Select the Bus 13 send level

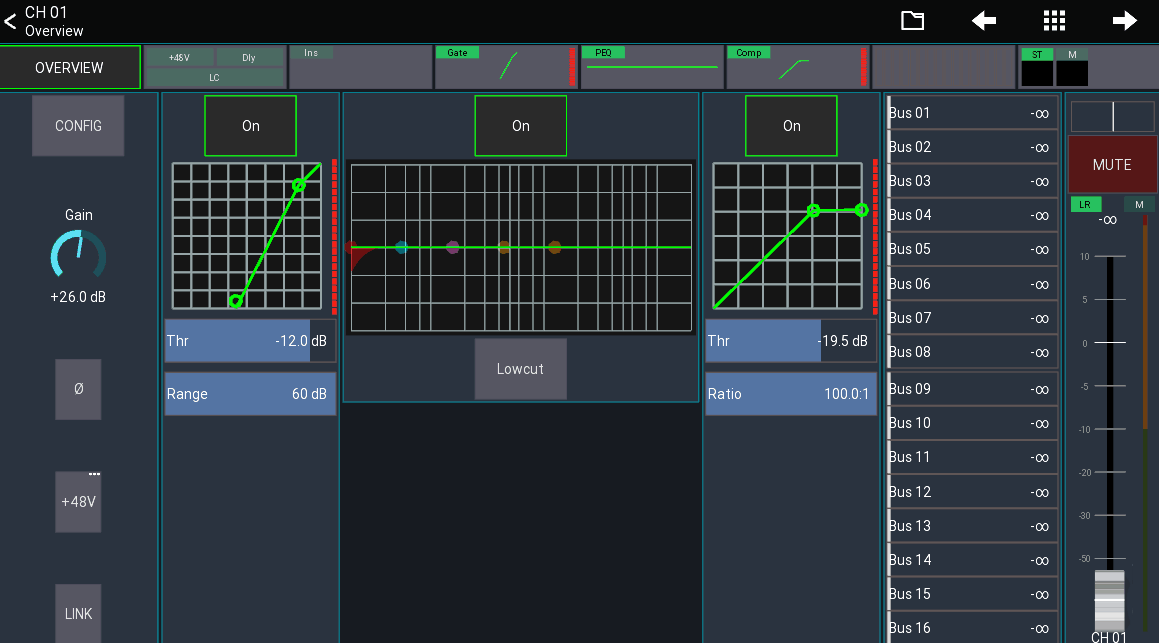[x=972, y=525]
